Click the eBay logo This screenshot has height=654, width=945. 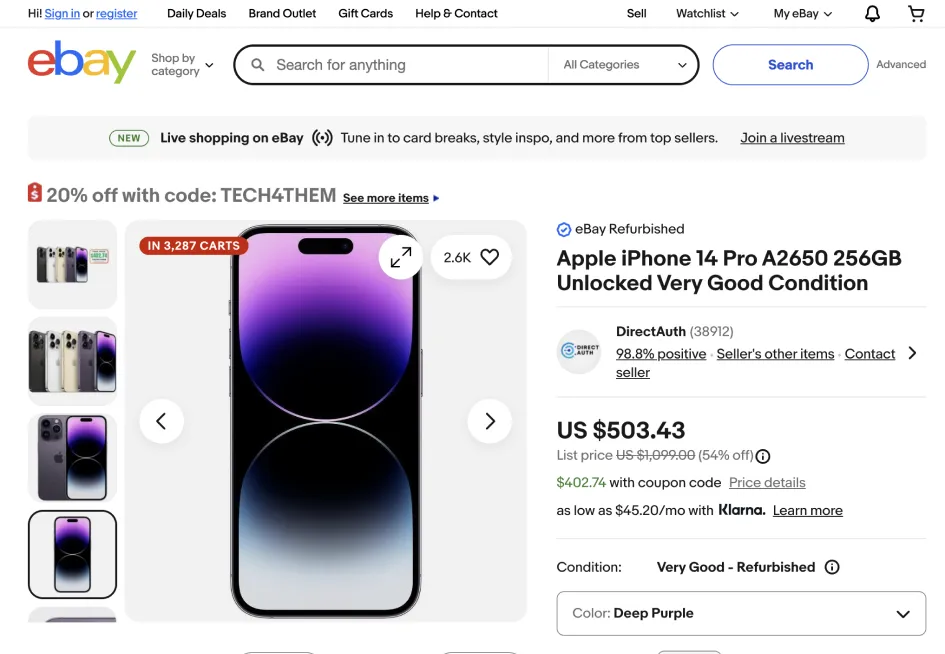click(x=82, y=63)
